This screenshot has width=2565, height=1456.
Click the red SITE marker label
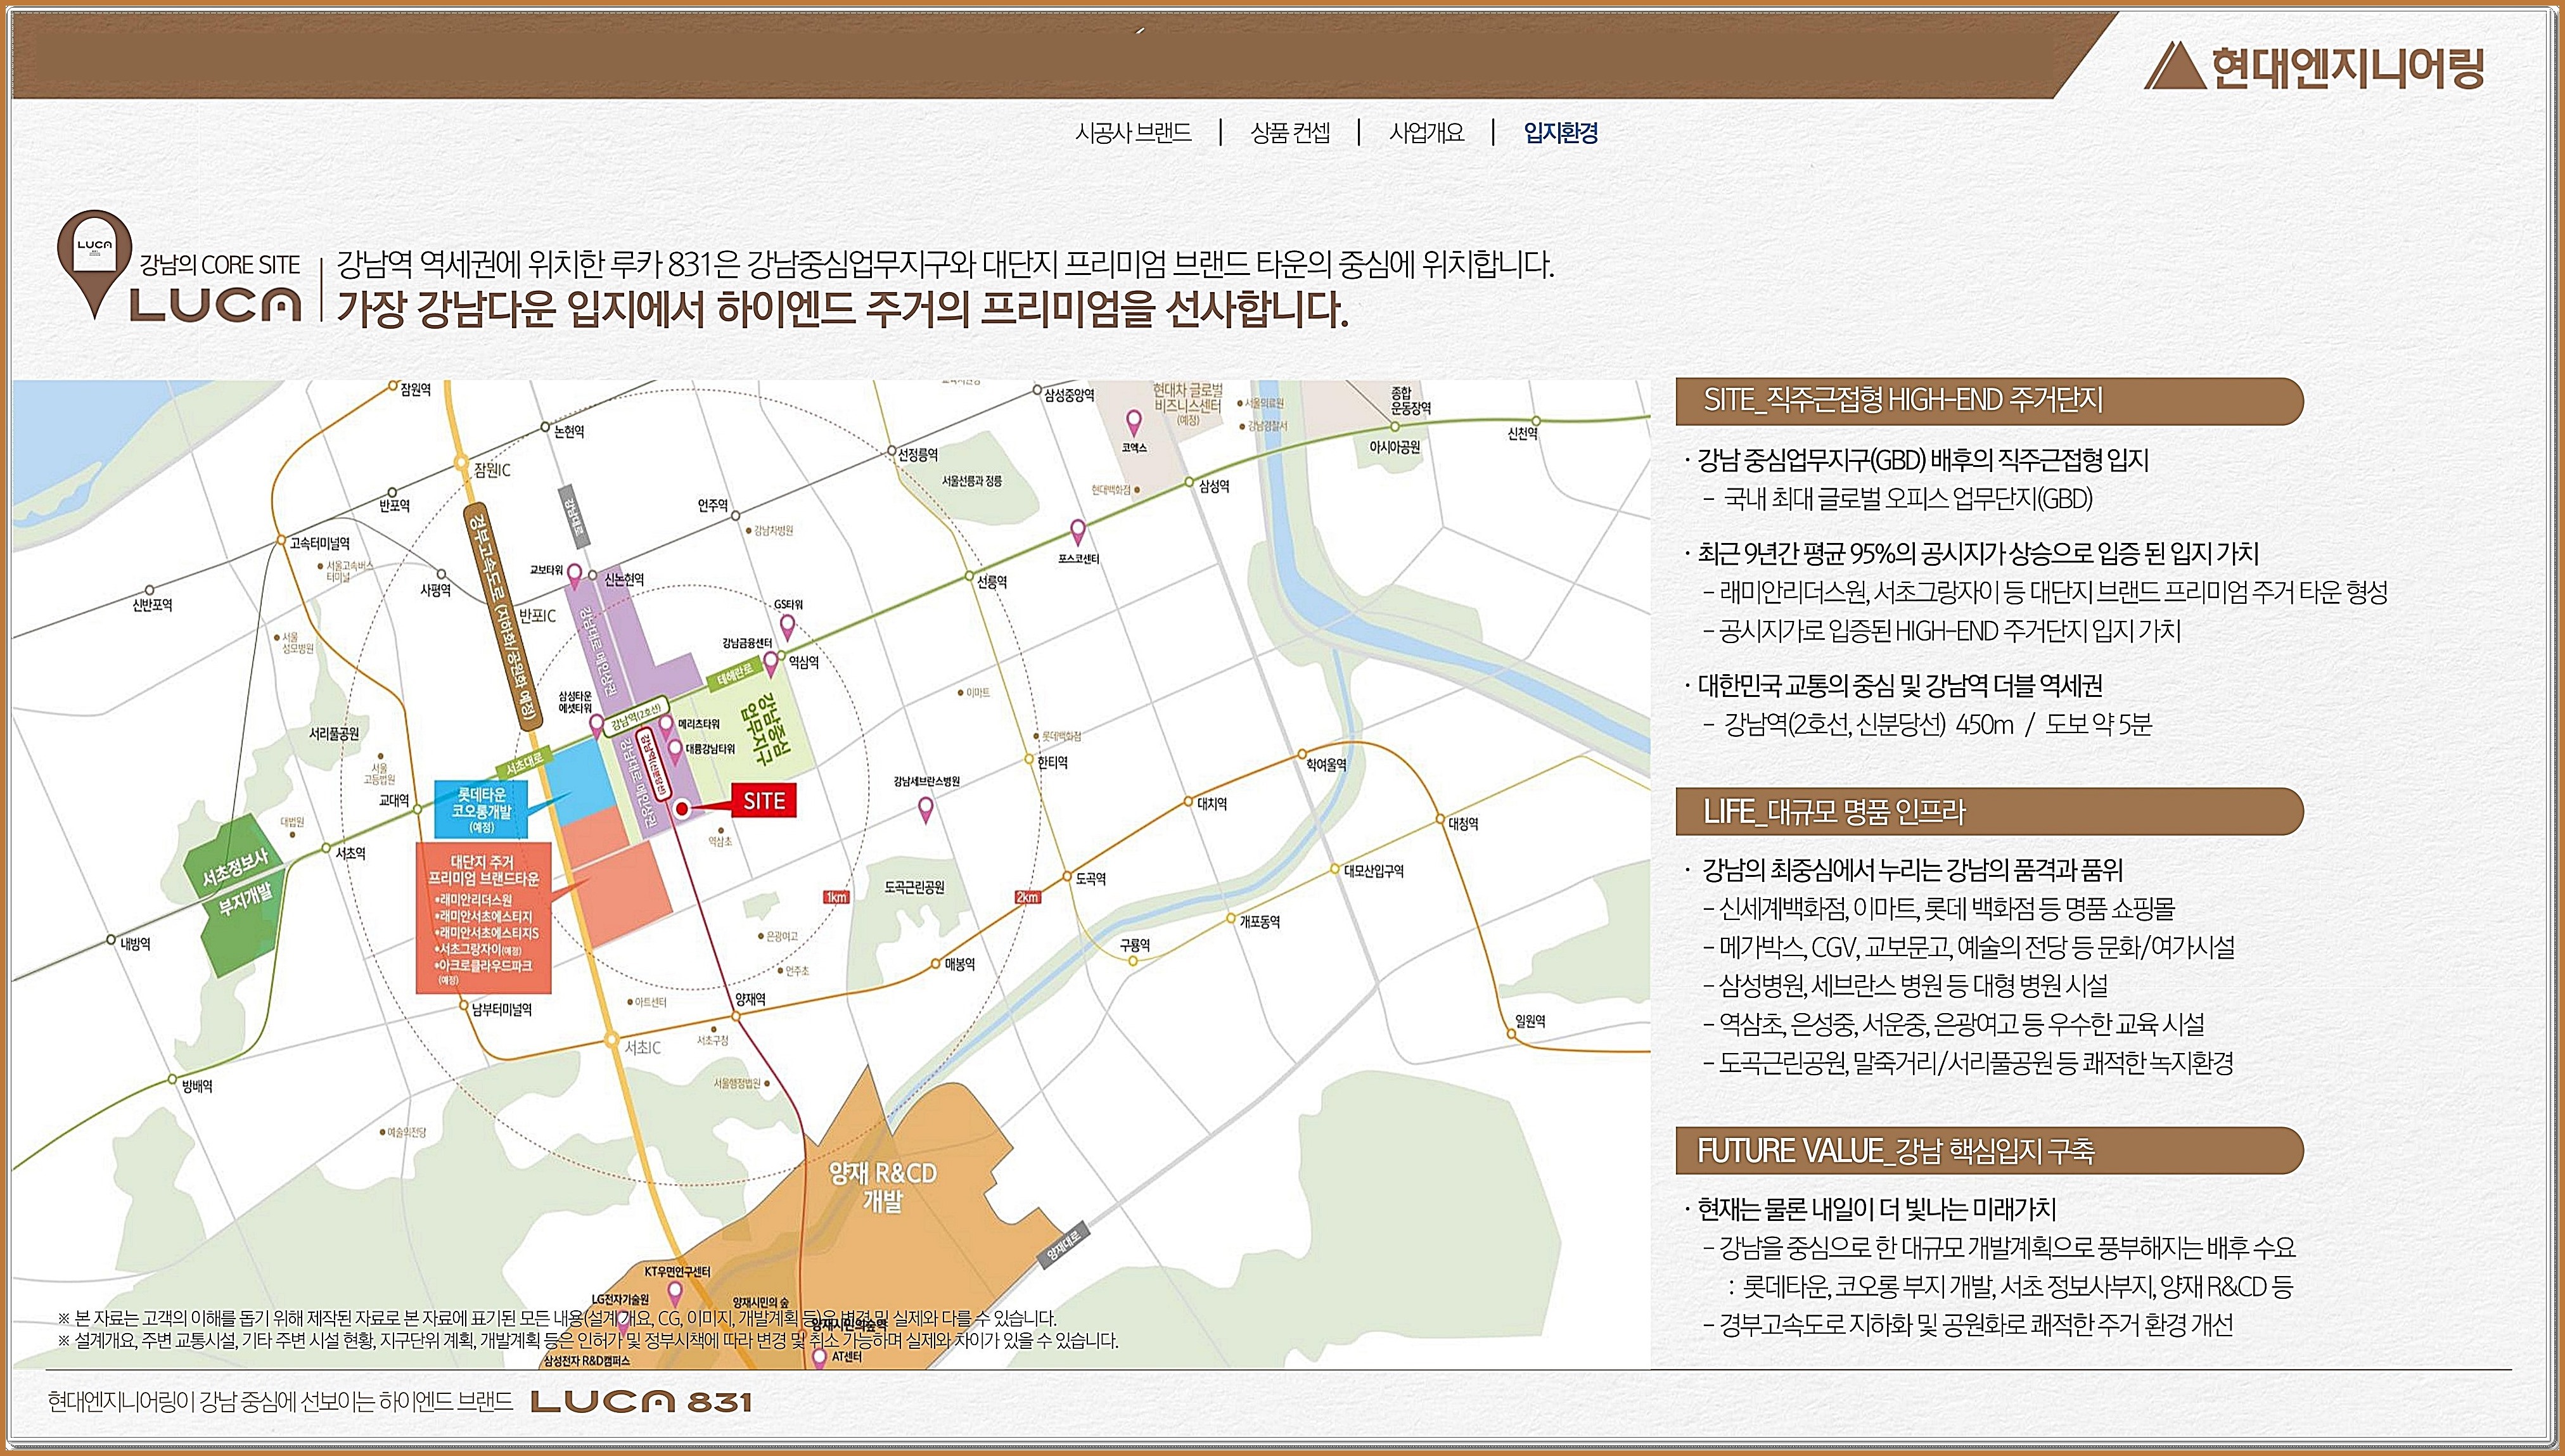point(764,801)
